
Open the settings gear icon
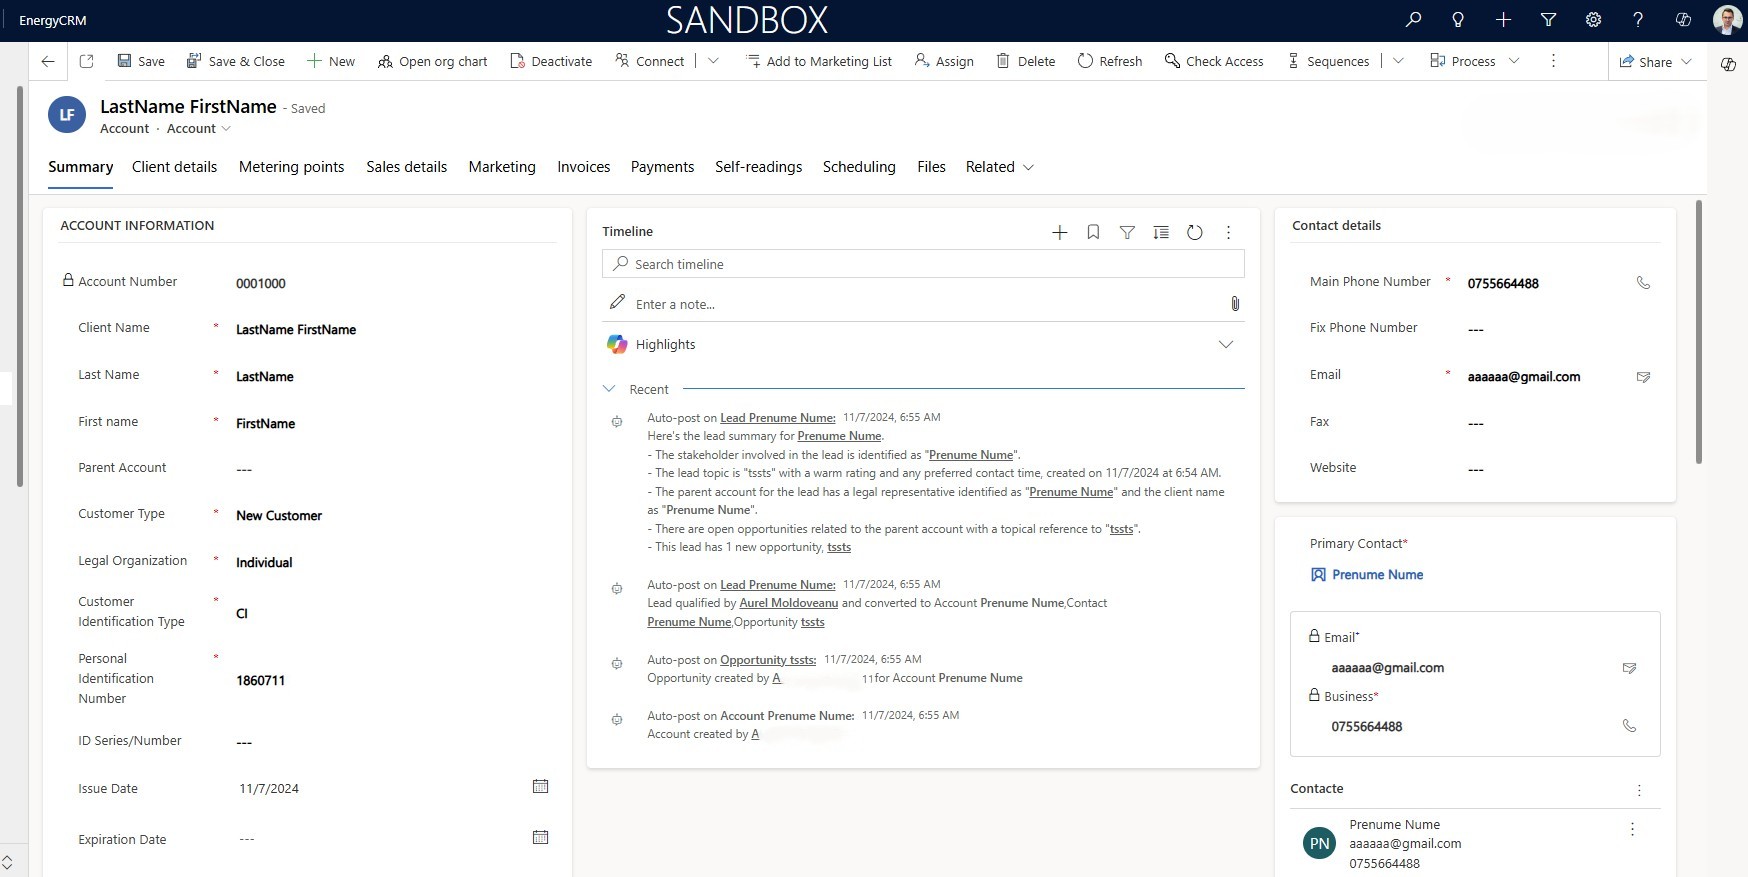[1593, 20]
